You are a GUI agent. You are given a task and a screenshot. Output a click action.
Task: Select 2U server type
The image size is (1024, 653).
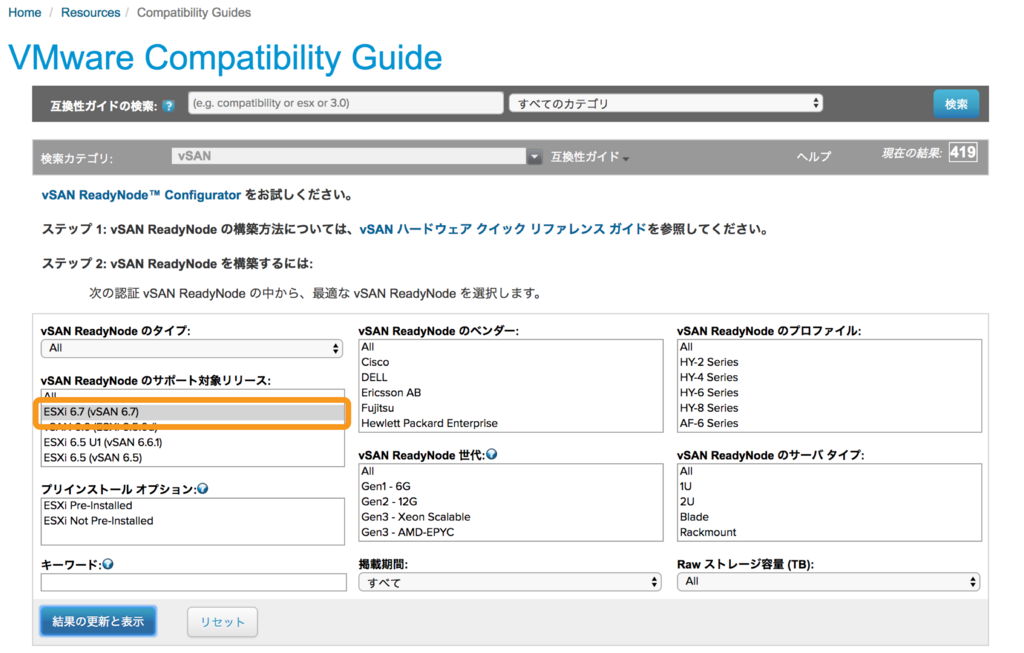(x=829, y=502)
